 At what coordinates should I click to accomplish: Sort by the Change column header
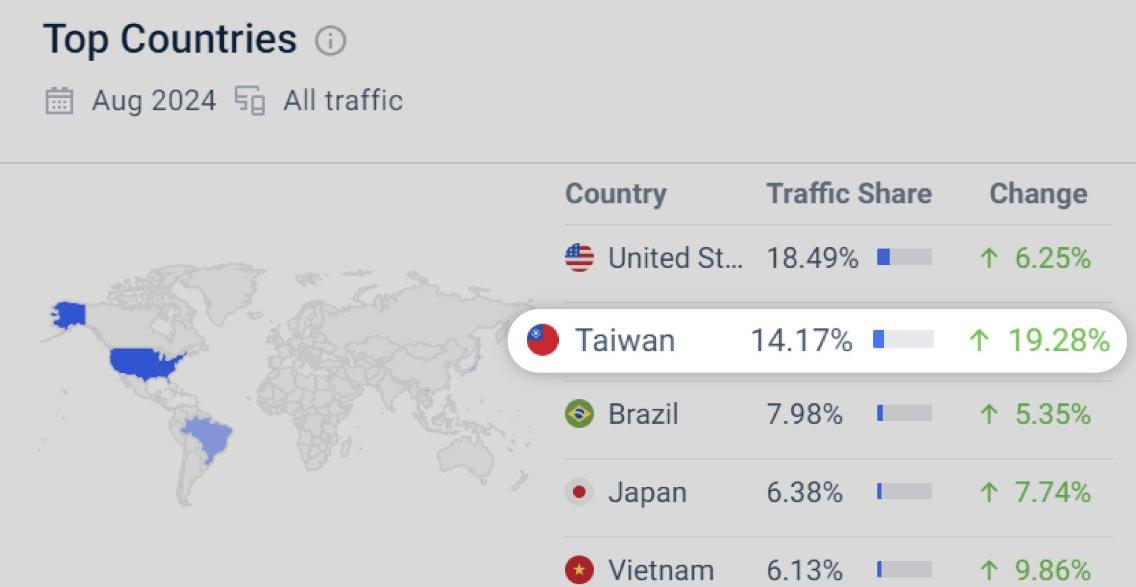click(1038, 194)
